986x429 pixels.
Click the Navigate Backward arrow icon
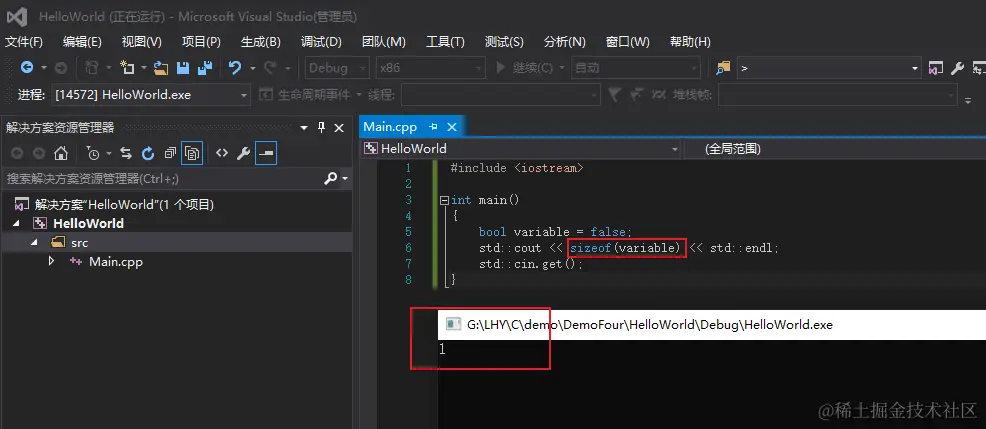26,68
